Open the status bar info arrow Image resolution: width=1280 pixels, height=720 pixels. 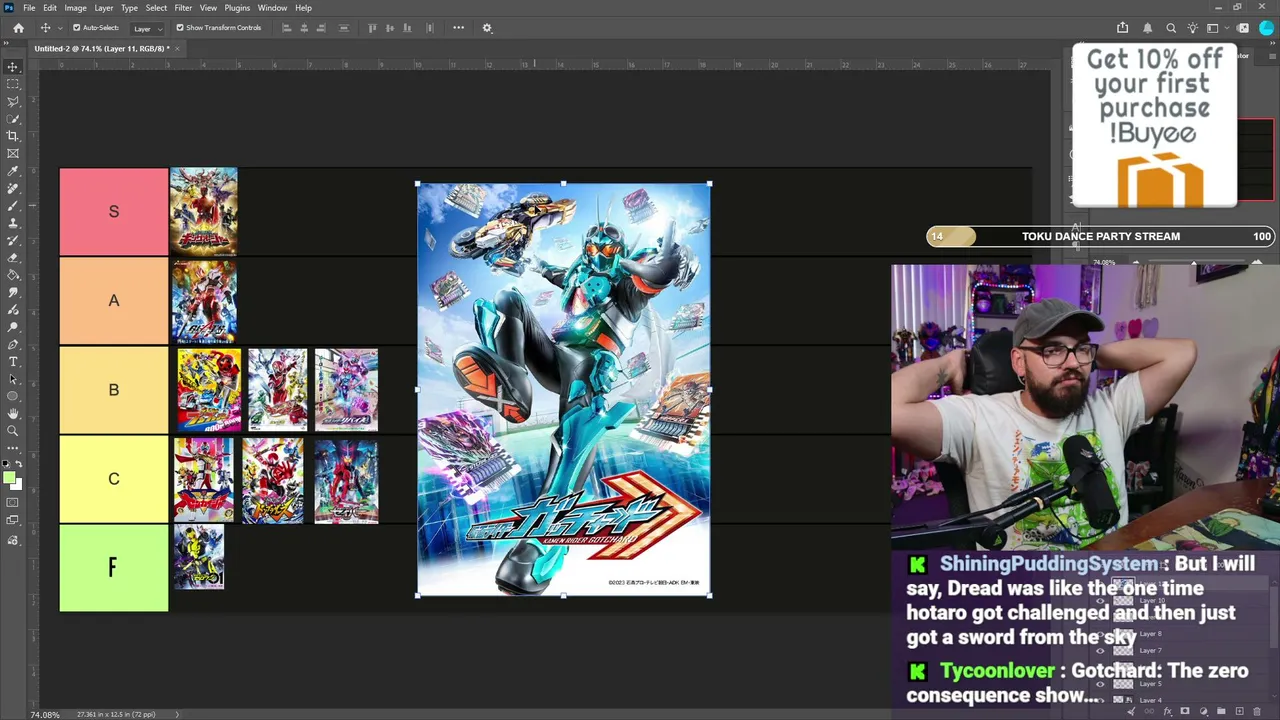178,714
